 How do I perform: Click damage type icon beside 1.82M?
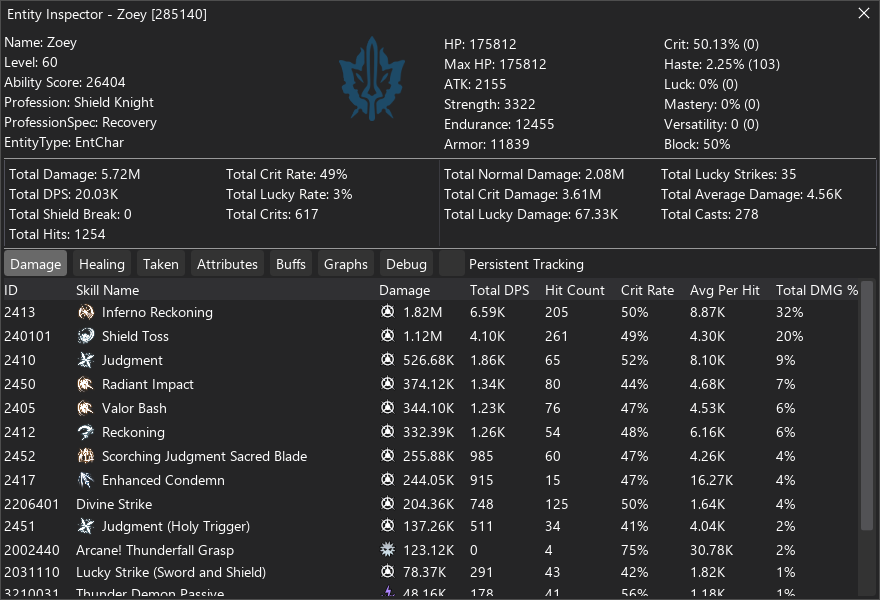click(387, 312)
